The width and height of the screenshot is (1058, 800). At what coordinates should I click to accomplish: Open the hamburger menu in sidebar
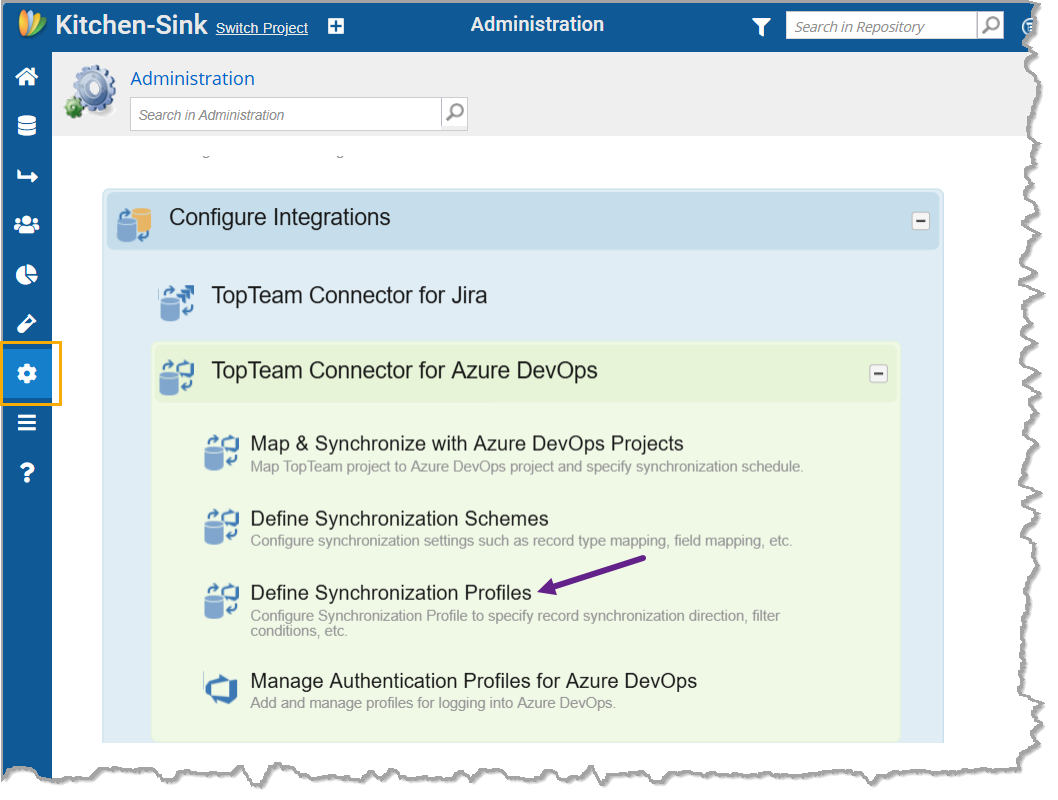[x=27, y=423]
